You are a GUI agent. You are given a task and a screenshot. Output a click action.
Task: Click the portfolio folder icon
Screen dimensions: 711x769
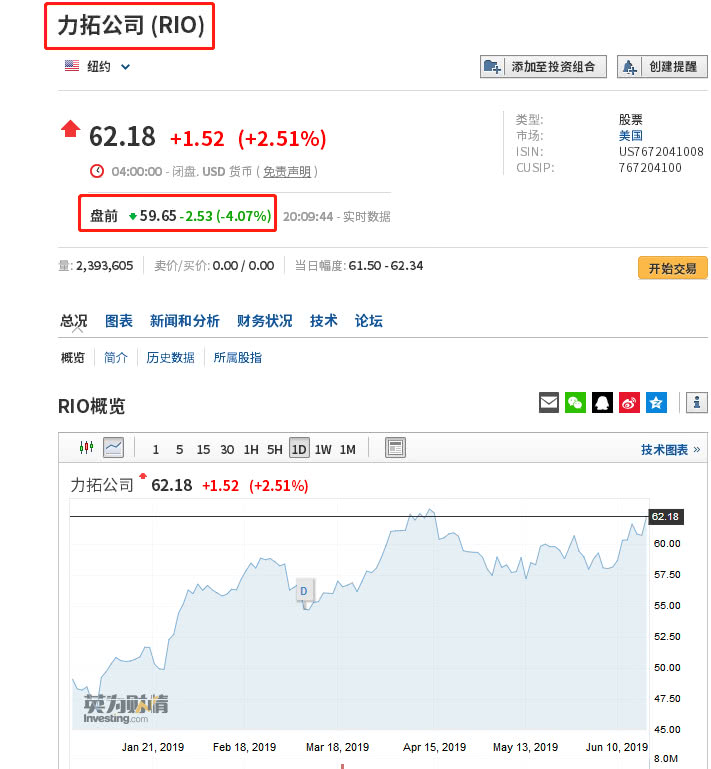492,66
